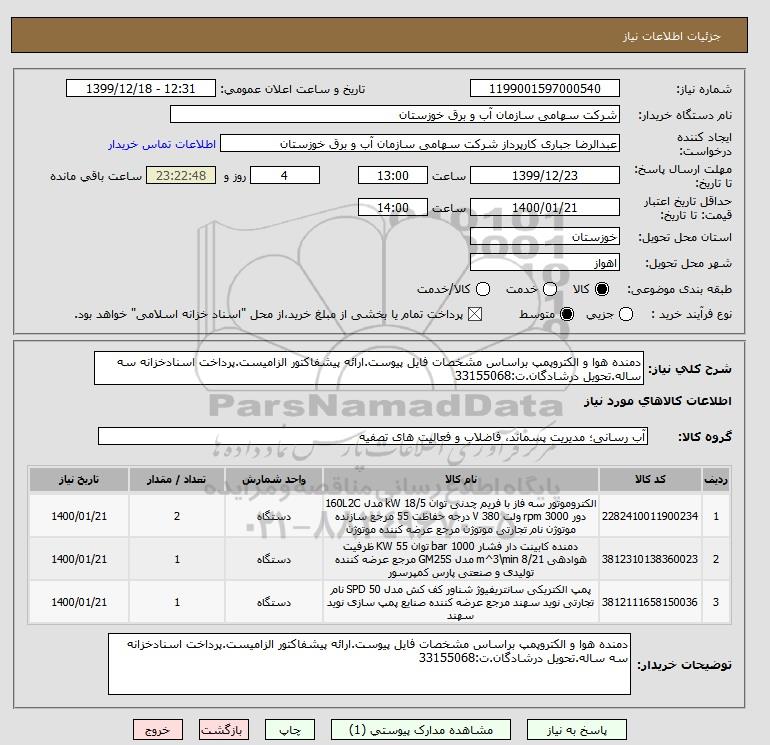Click the need date in row 3
Screen dimensions: 770x745
79,602
